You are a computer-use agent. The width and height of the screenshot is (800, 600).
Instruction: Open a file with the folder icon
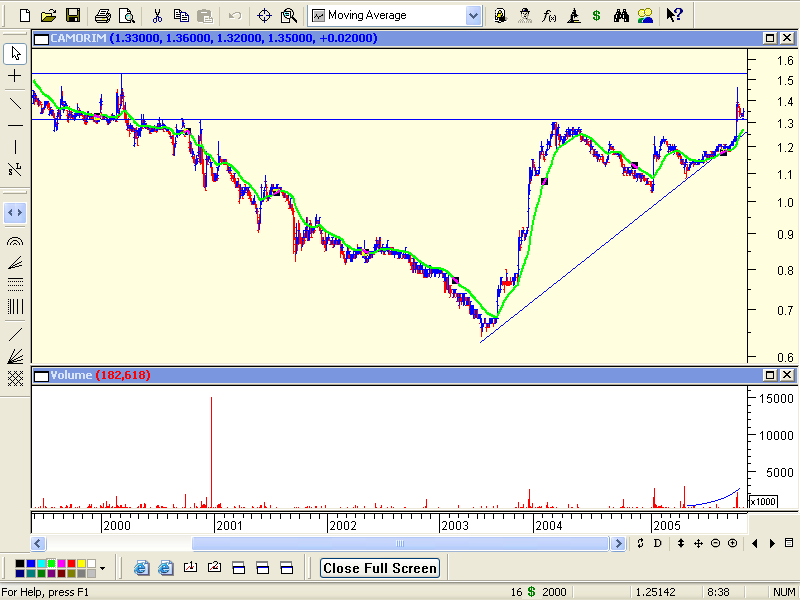pyautogui.click(x=48, y=16)
